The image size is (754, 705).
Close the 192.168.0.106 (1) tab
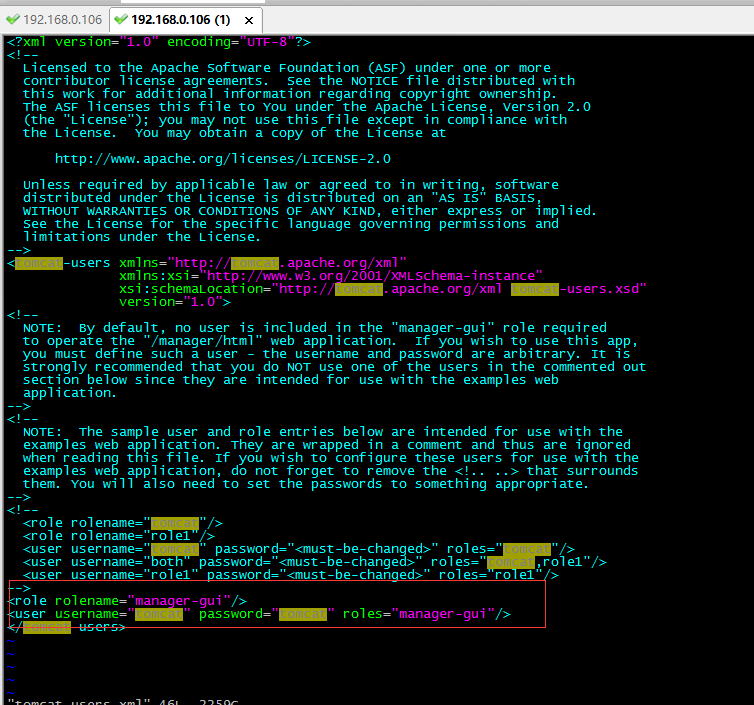[x=249, y=20]
